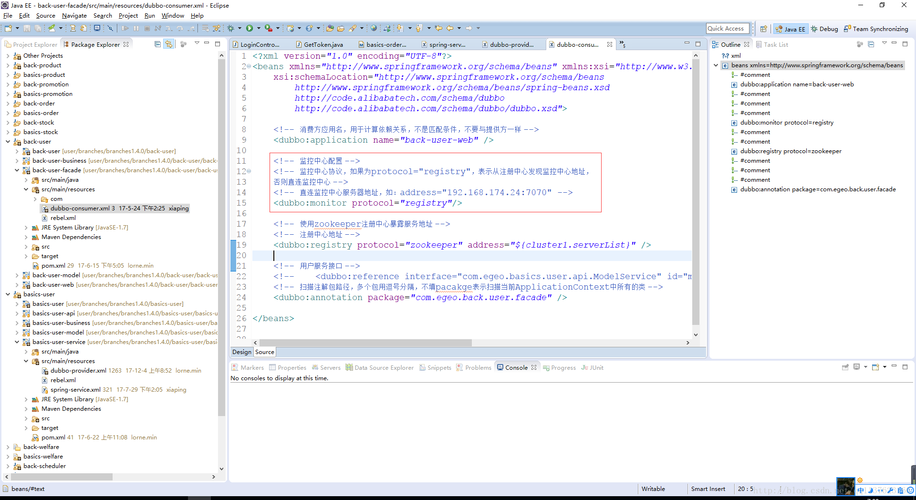Click Collapse All in Outline view
Screen dimensions: 916x500
click(871, 44)
